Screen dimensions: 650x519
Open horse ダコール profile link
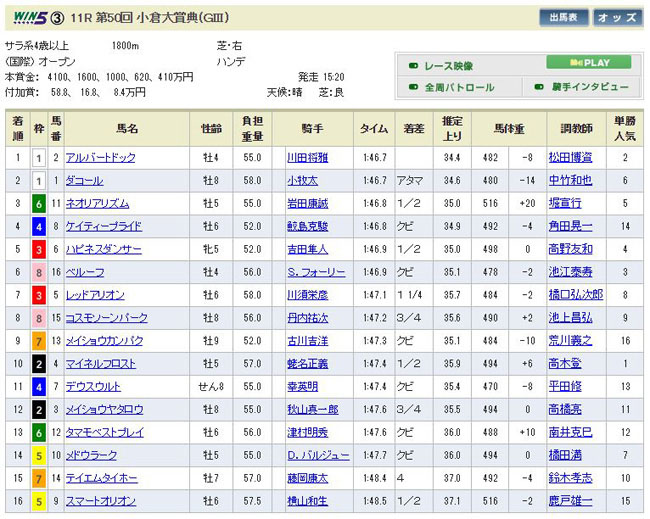[83, 181]
